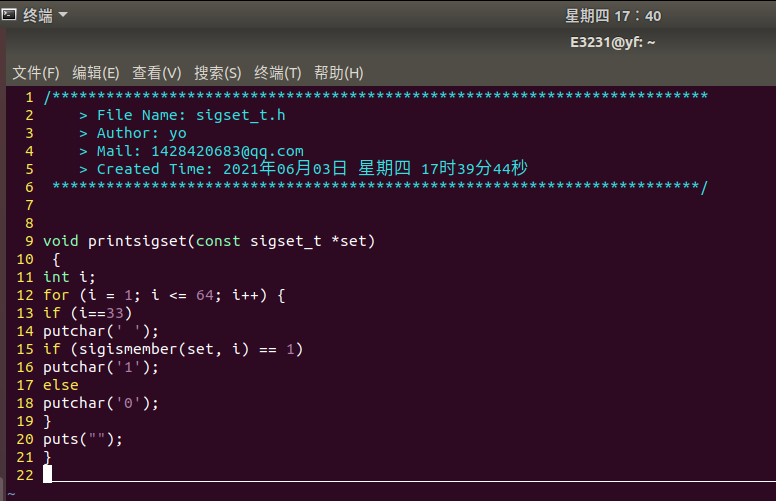Open the 帮助(H) menu
Screen dimensions: 776x501
pyautogui.click(x=339, y=73)
